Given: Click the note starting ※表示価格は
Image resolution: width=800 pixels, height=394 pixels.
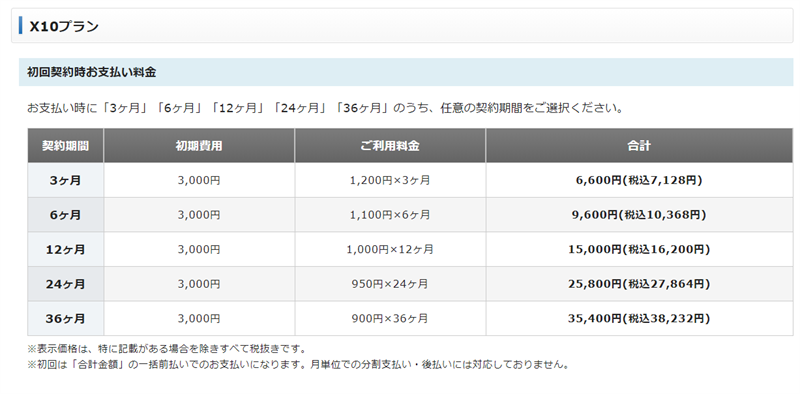Looking at the screenshot, I should pyautogui.click(x=167, y=349).
